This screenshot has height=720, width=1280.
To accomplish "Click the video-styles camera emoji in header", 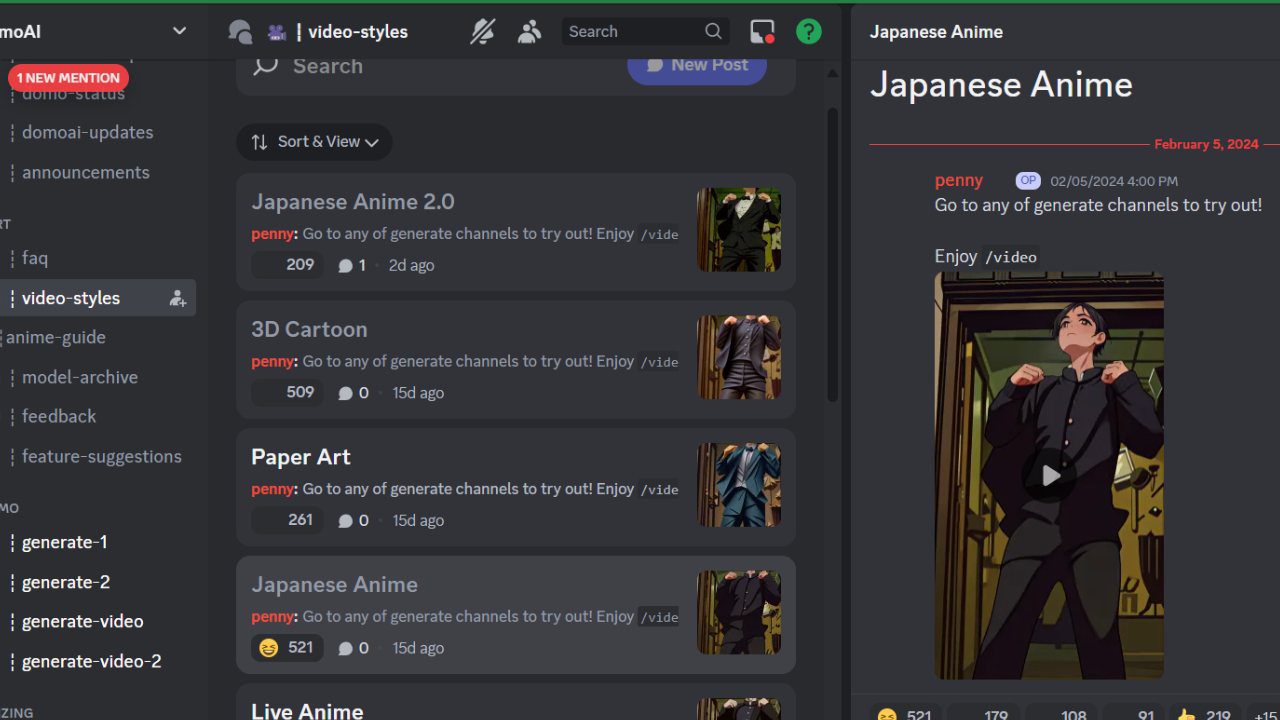I will coord(277,32).
